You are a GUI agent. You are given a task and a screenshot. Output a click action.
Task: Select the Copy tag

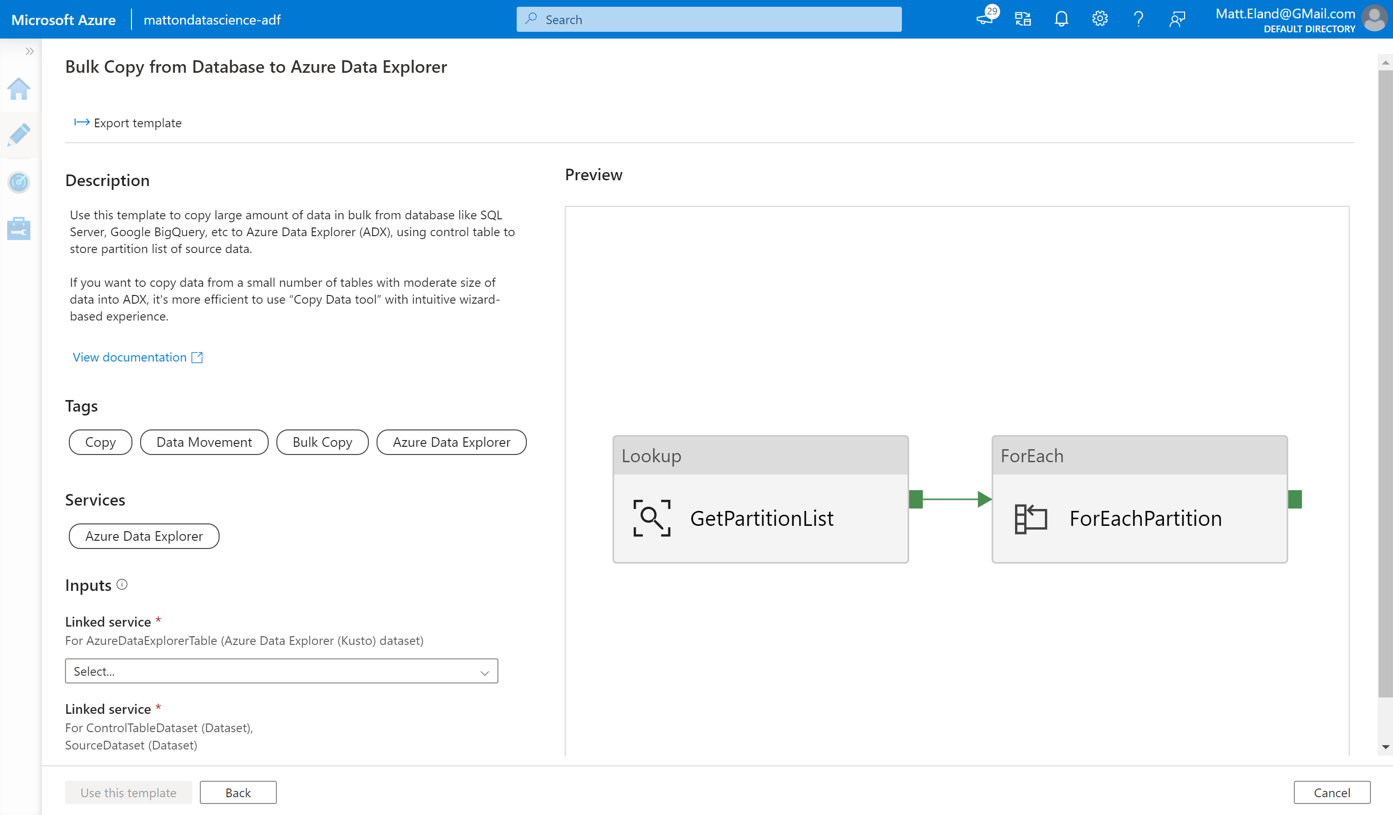(100, 442)
